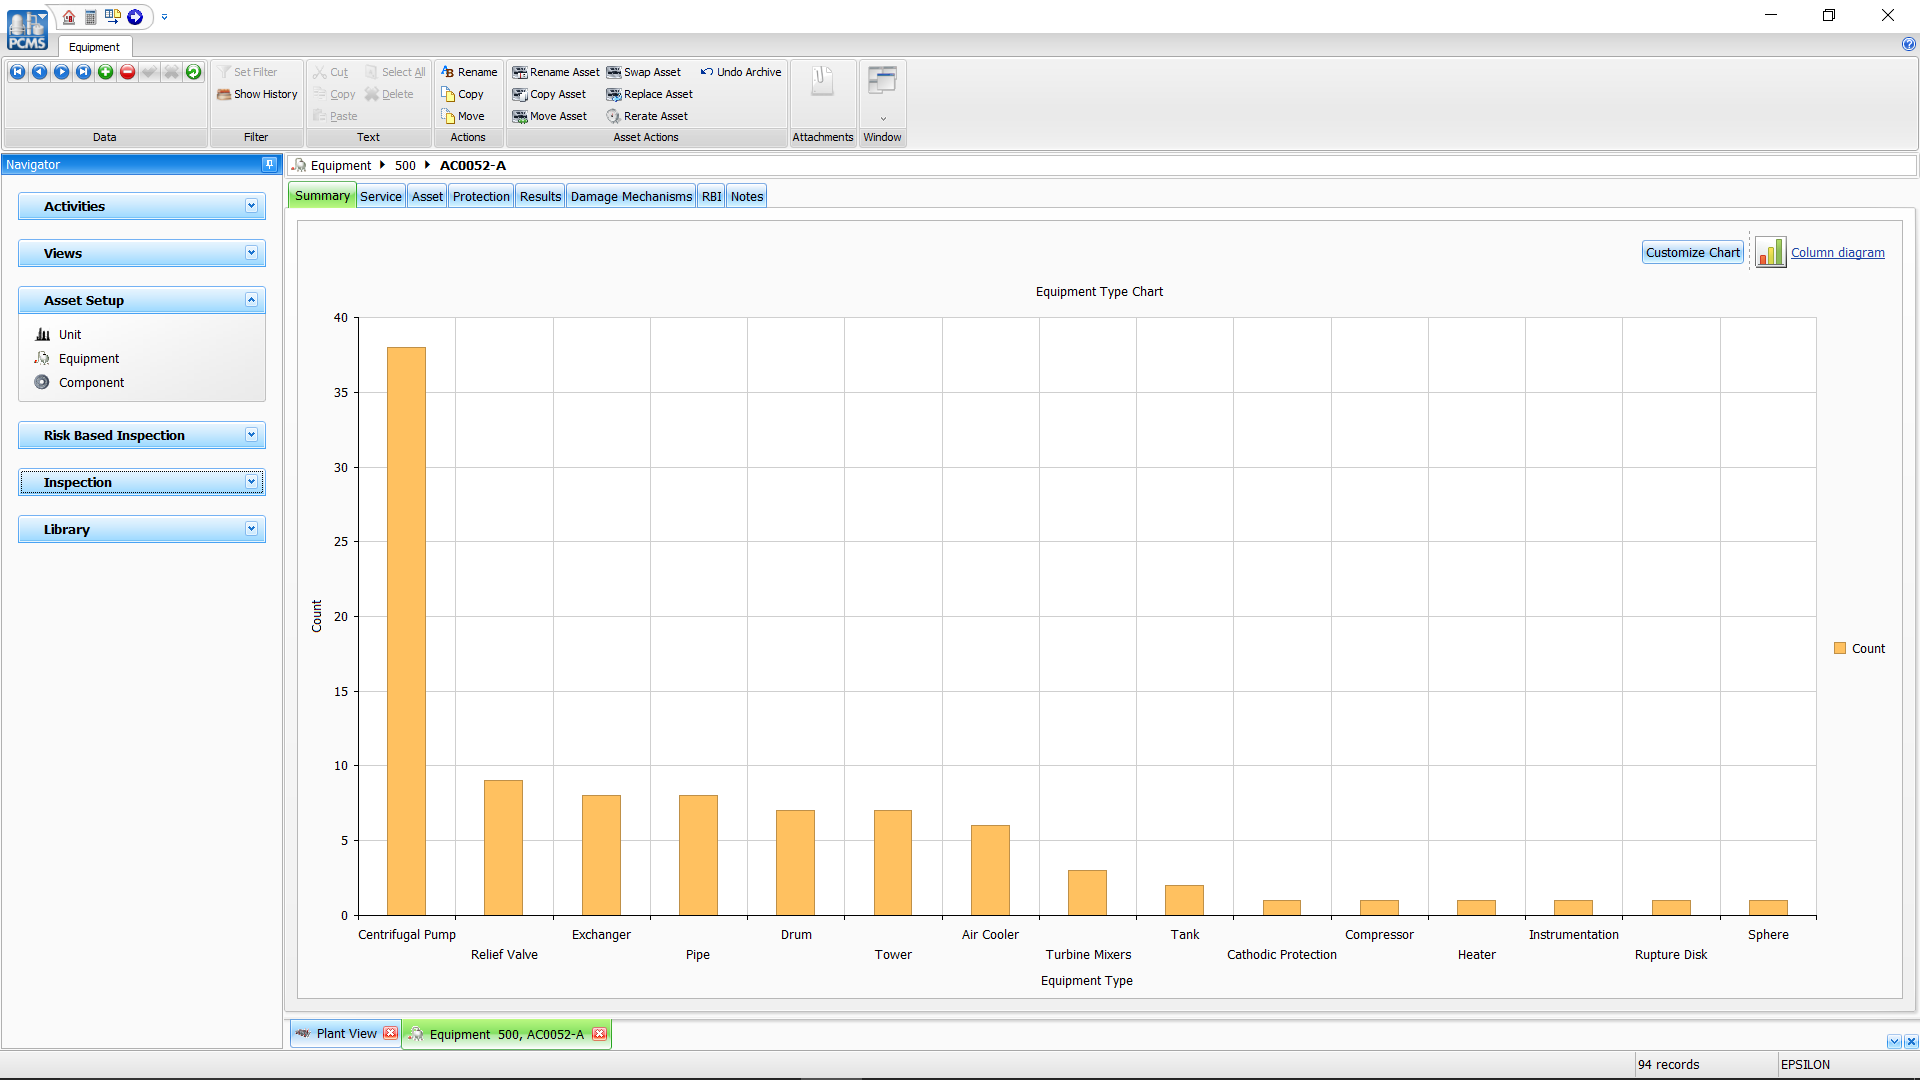Screen dimensions: 1920x1080
Task: Click the Attachments icon
Action: (x=822, y=82)
